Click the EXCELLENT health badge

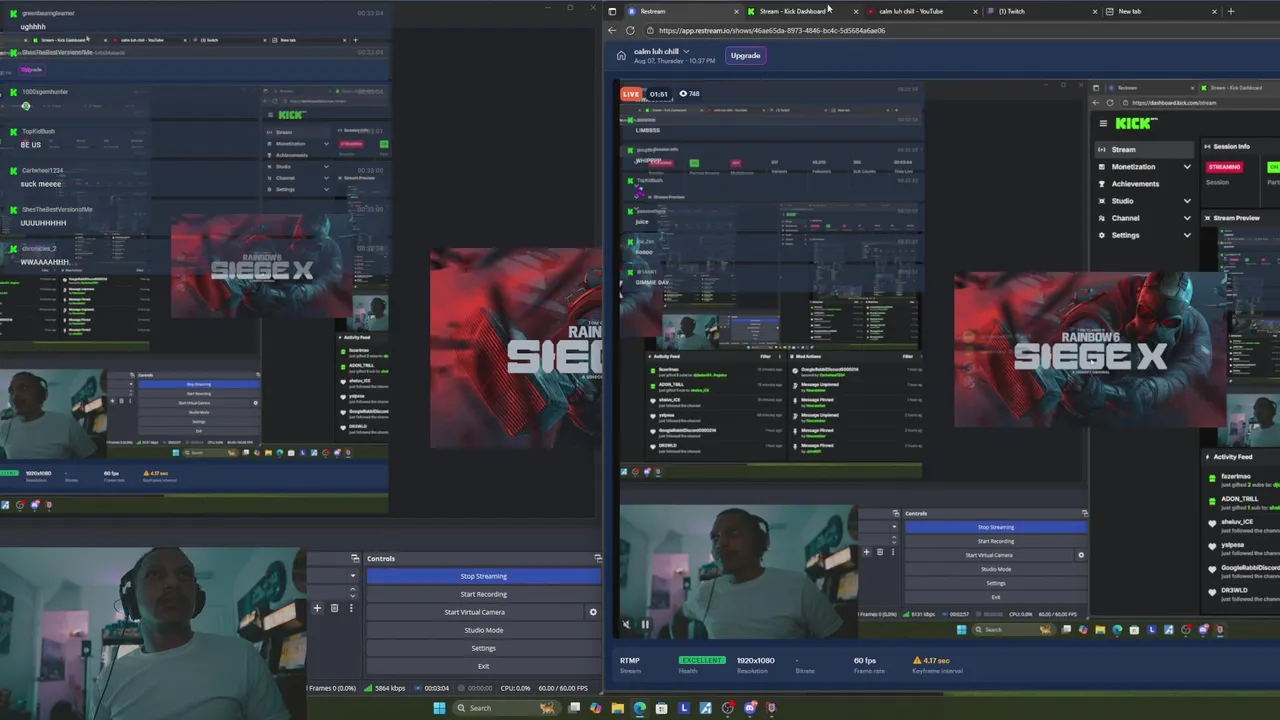pyautogui.click(x=702, y=660)
